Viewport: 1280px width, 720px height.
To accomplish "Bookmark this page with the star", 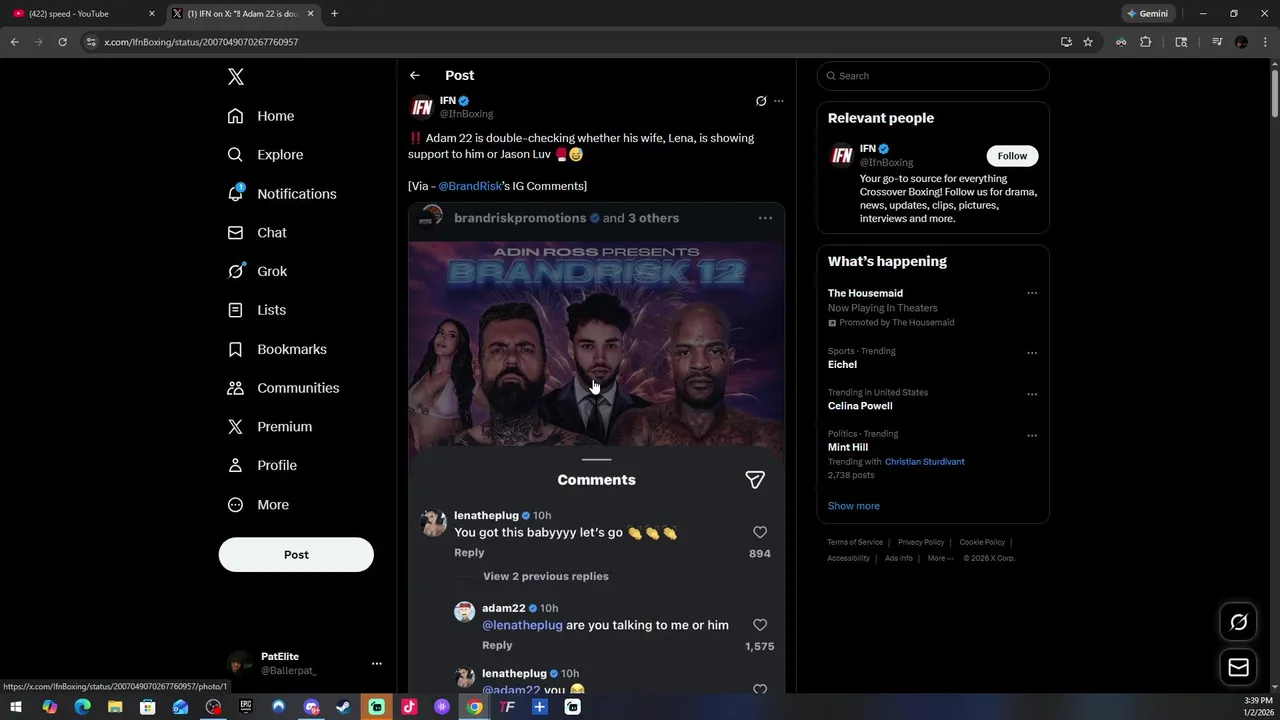I will point(1088,42).
